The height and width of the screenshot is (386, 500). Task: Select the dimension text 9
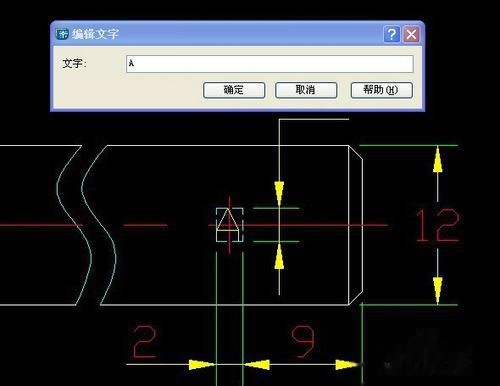[303, 342]
